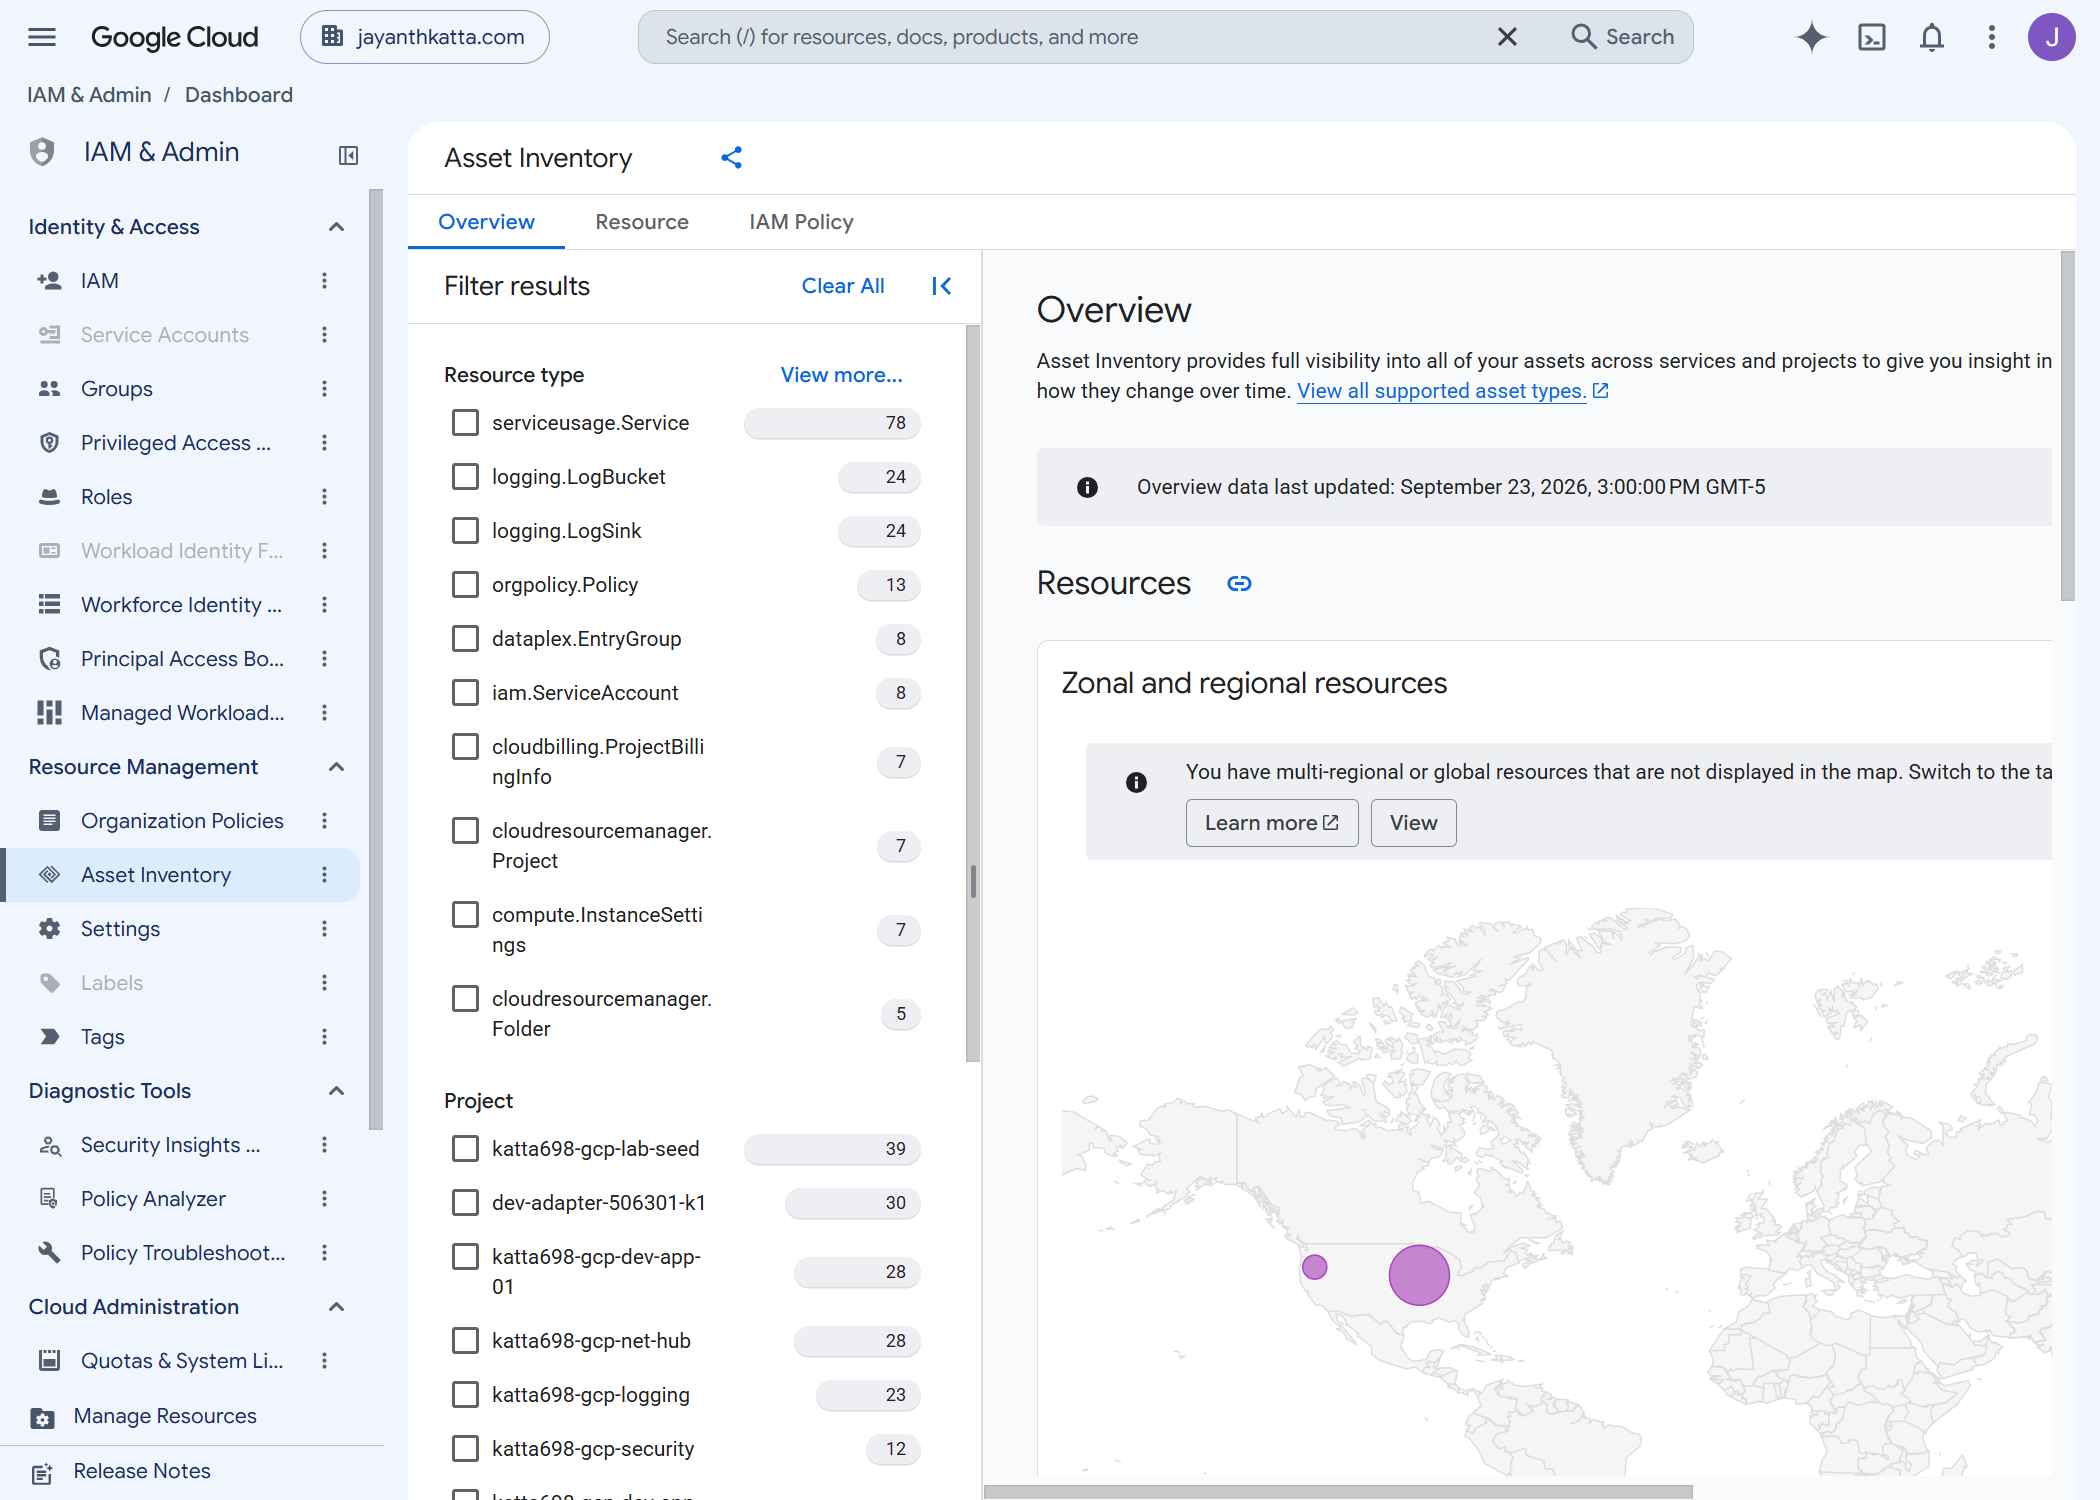The width and height of the screenshot is (2100, 1500).
Task: Check the logging.LogSink filter checkbox
Action: tap(465, 531)
